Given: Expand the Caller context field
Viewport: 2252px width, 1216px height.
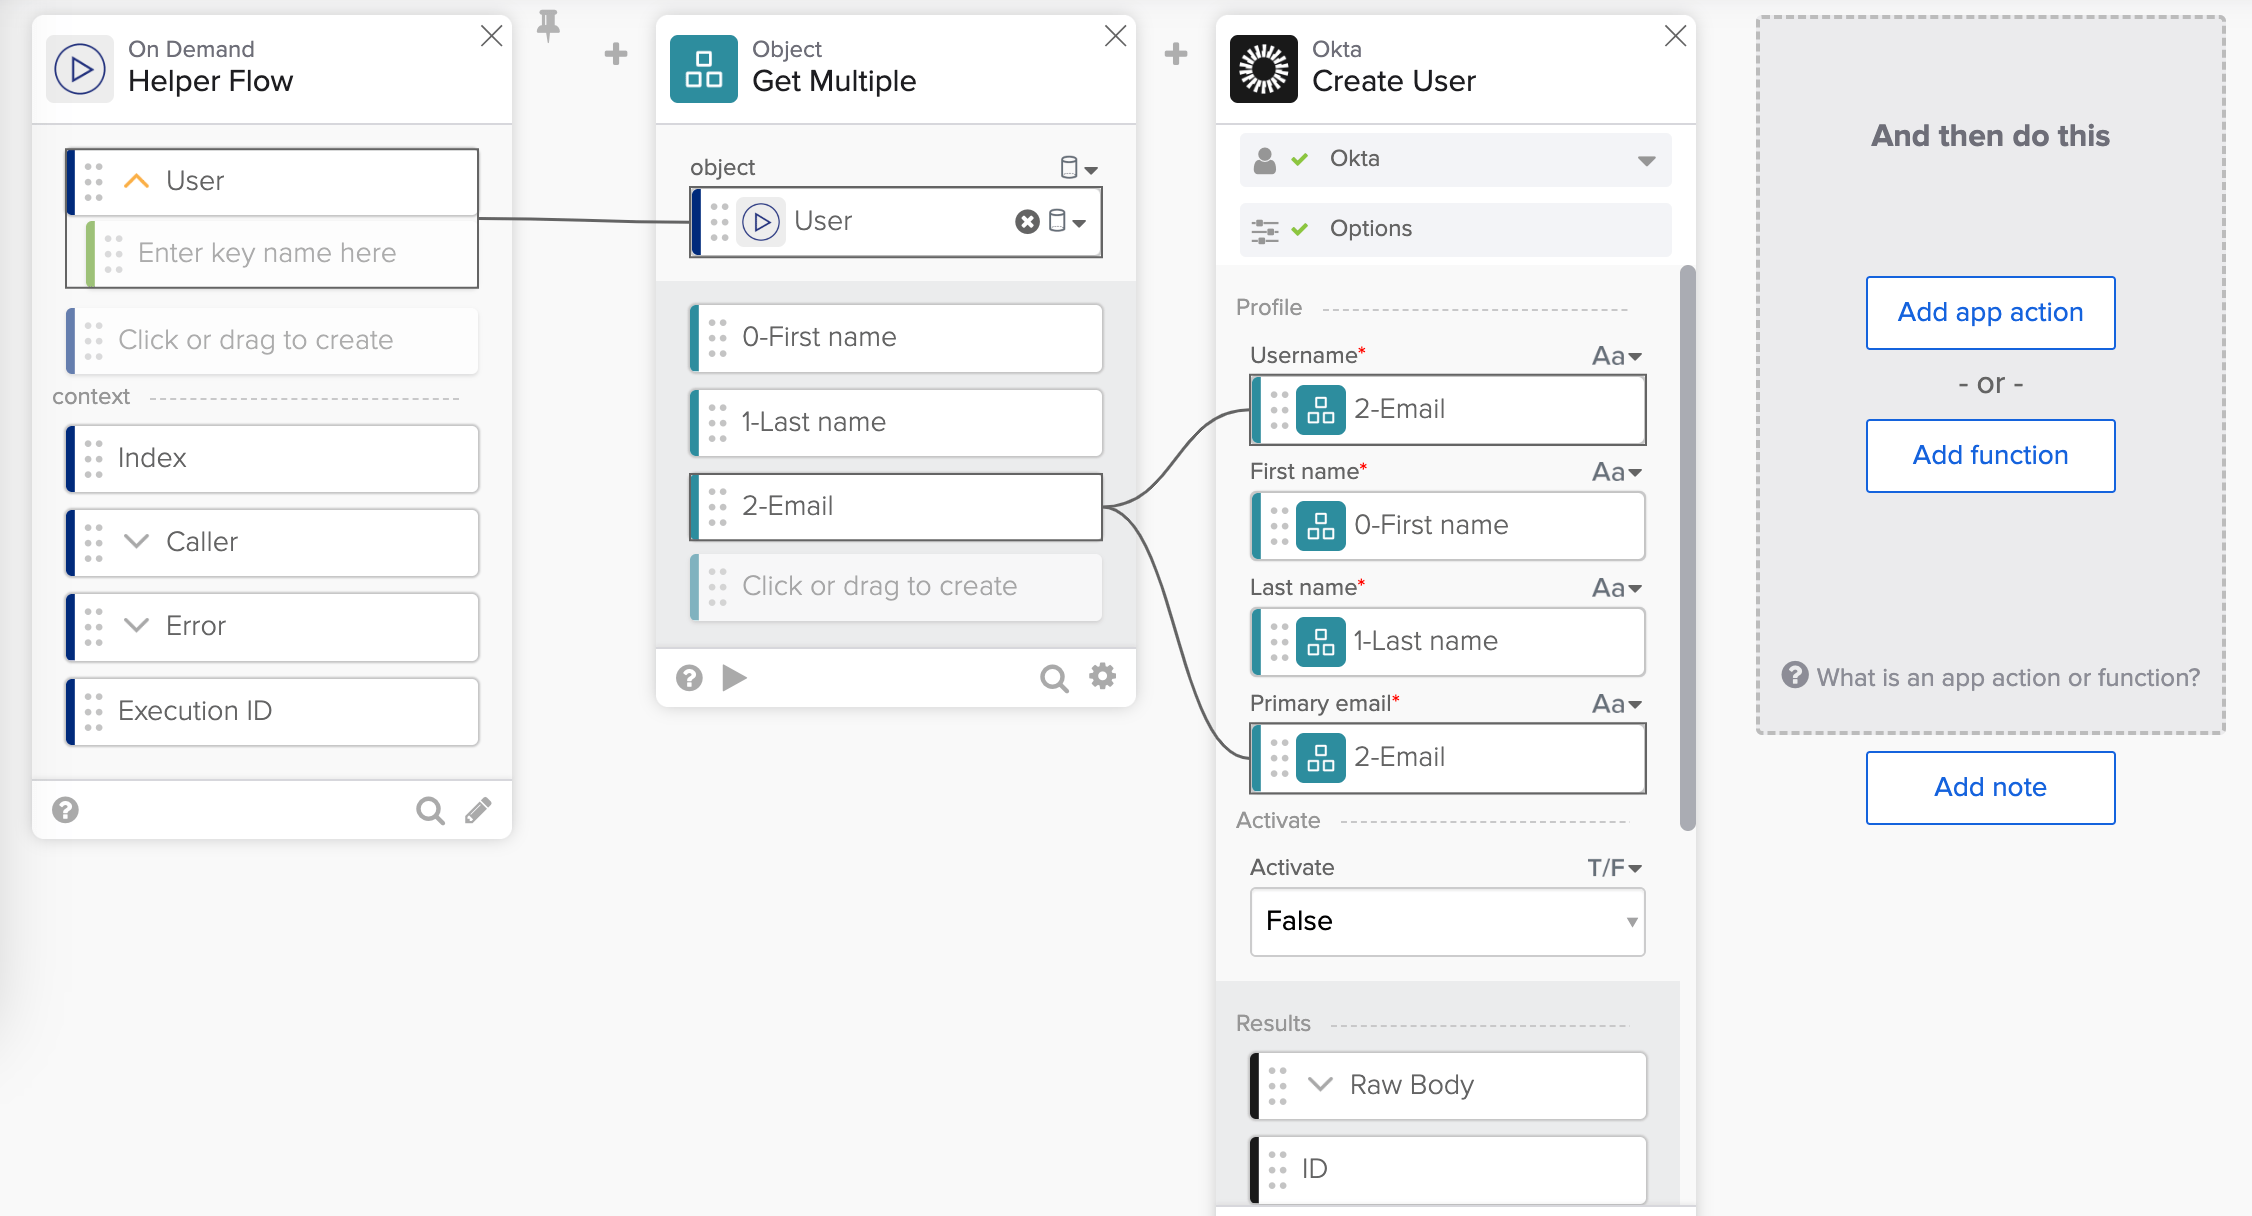Looking at the screenshot, I should pyautogui.click(x=136, y=542).
